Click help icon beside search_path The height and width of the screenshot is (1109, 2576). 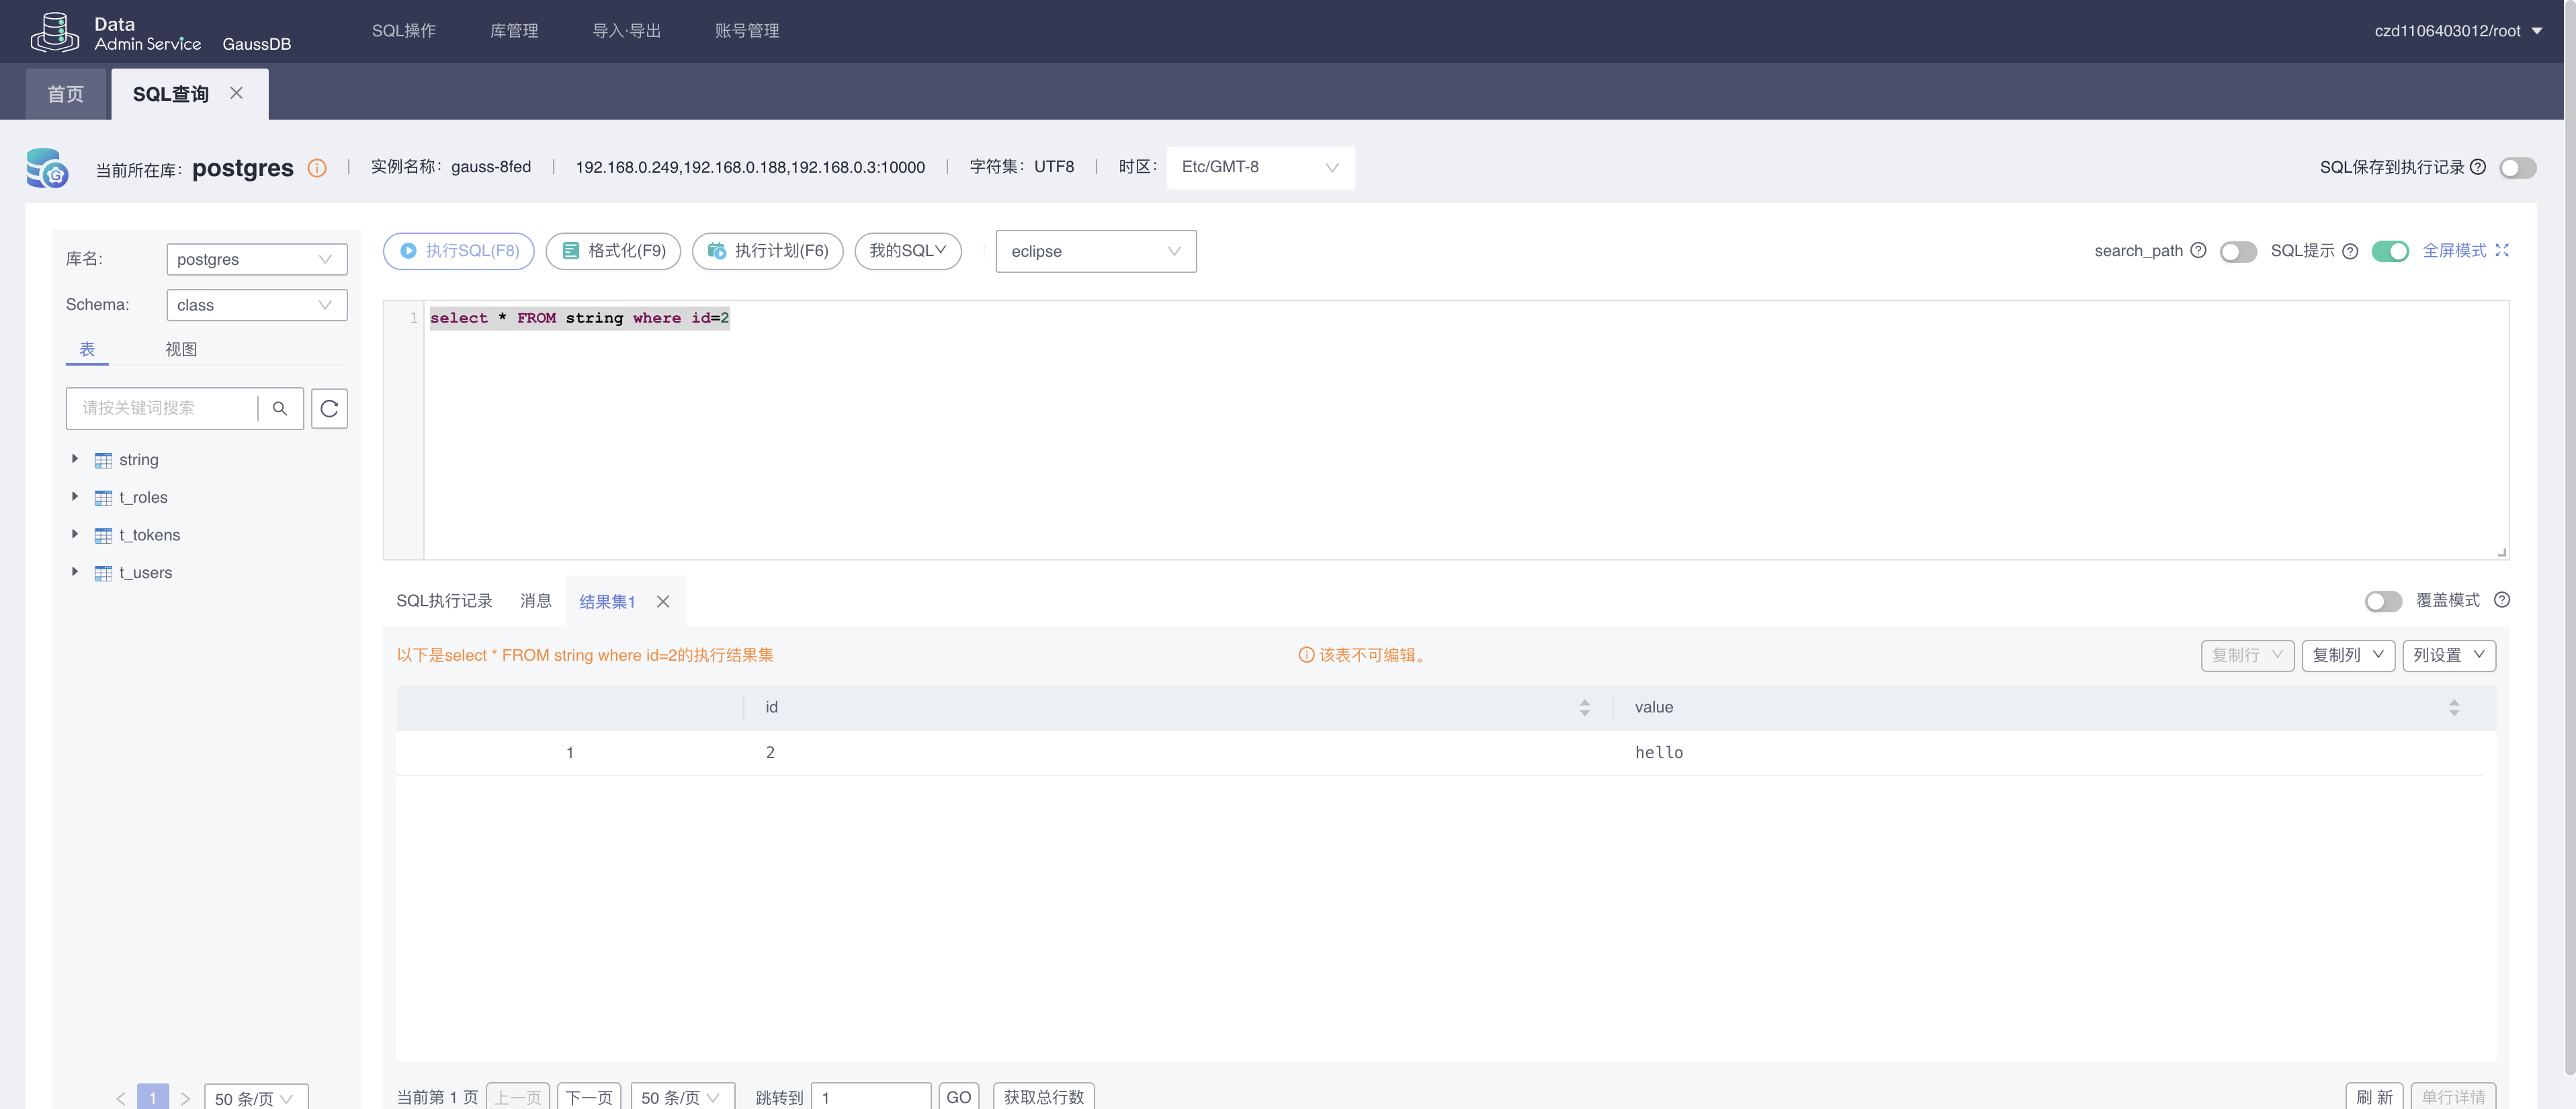click(2198, 250)
